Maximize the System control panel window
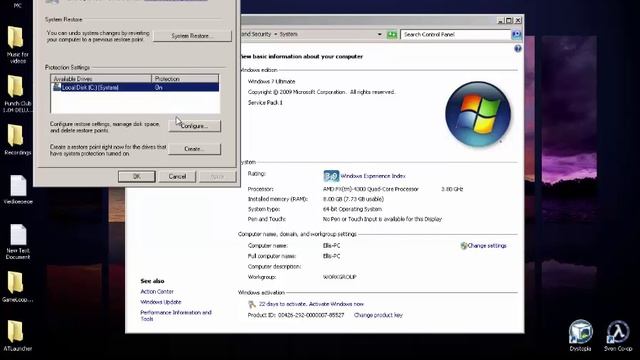 click(509, 20)
